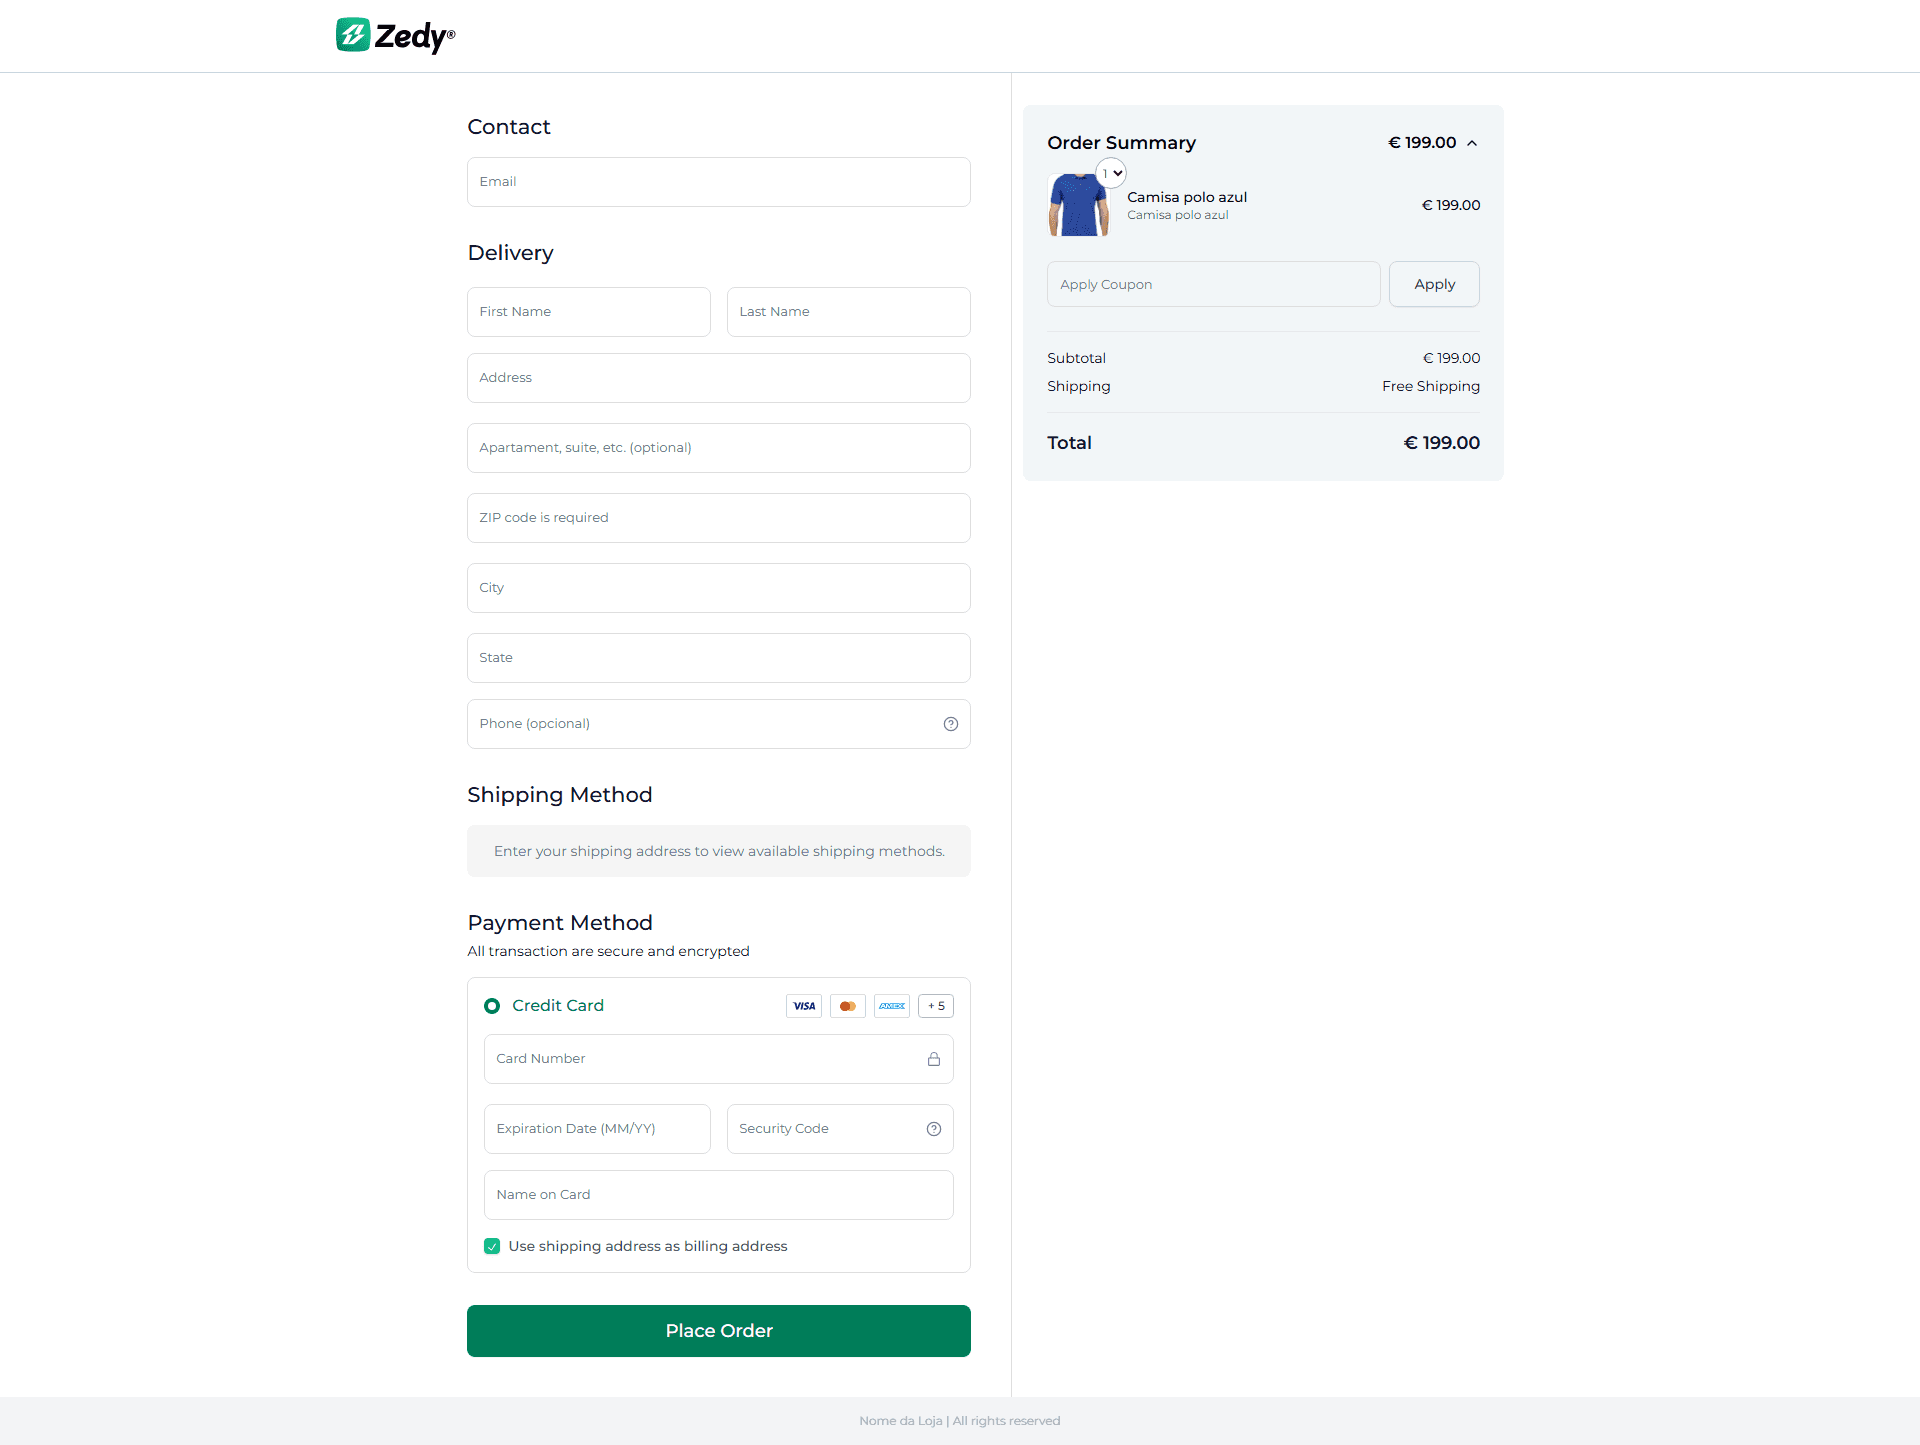Focus the Email input field

718,182
